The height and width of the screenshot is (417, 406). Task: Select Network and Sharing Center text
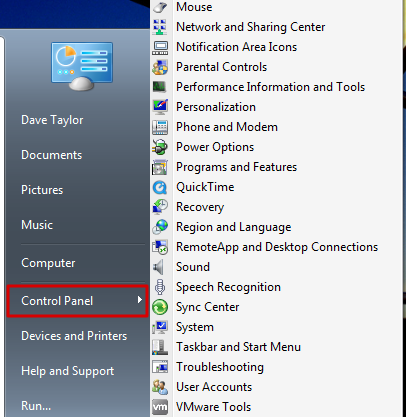pyautogui.click(x=251, y=27)
